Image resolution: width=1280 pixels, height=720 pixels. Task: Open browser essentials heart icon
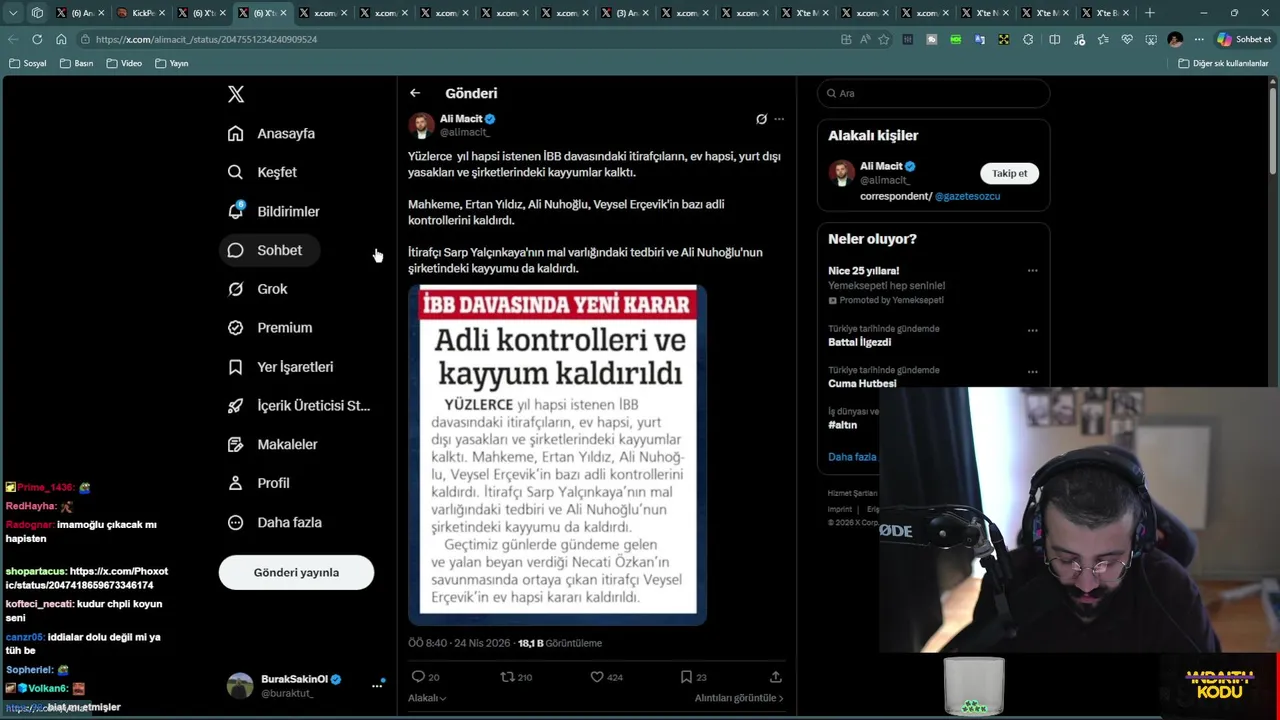[1127, 39]
